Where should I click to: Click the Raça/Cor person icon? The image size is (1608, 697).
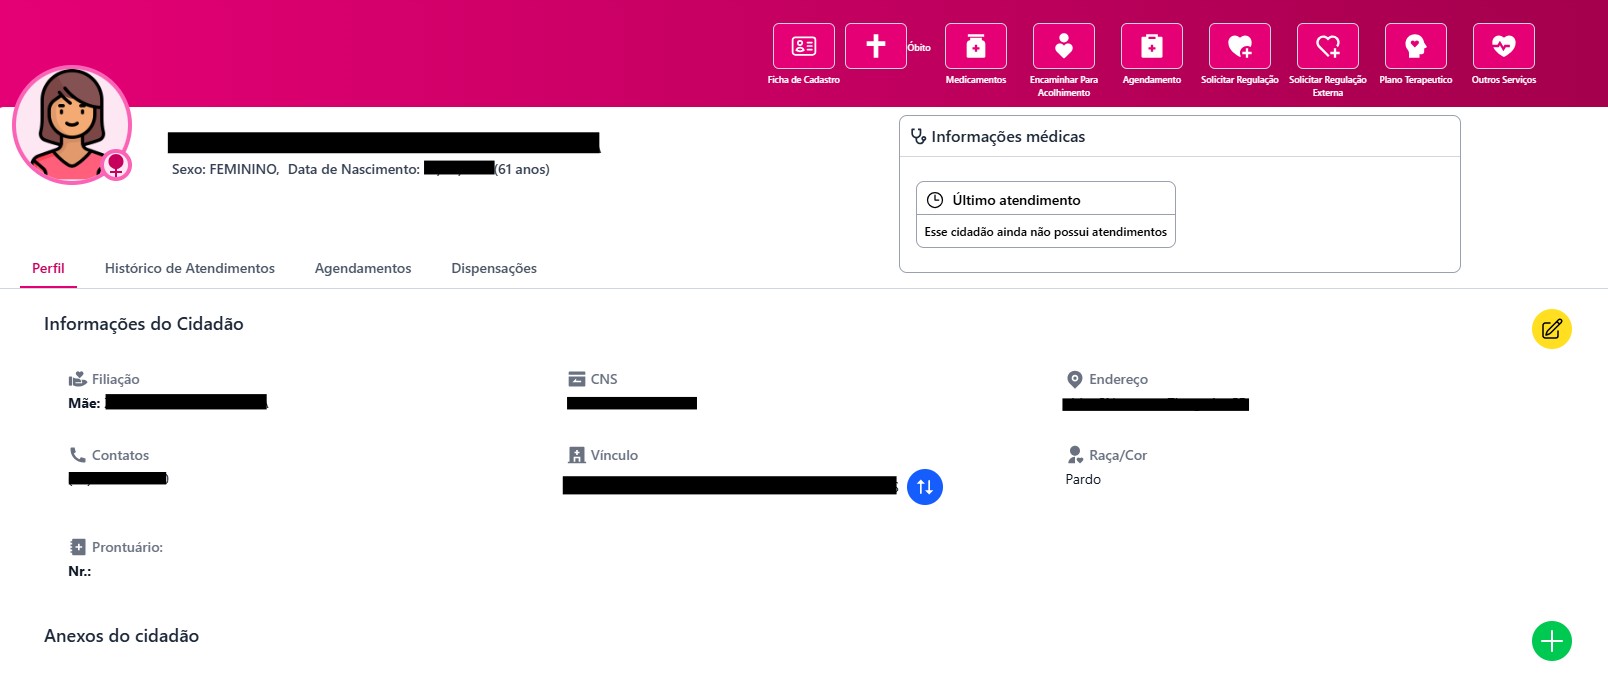point(1075,455)
